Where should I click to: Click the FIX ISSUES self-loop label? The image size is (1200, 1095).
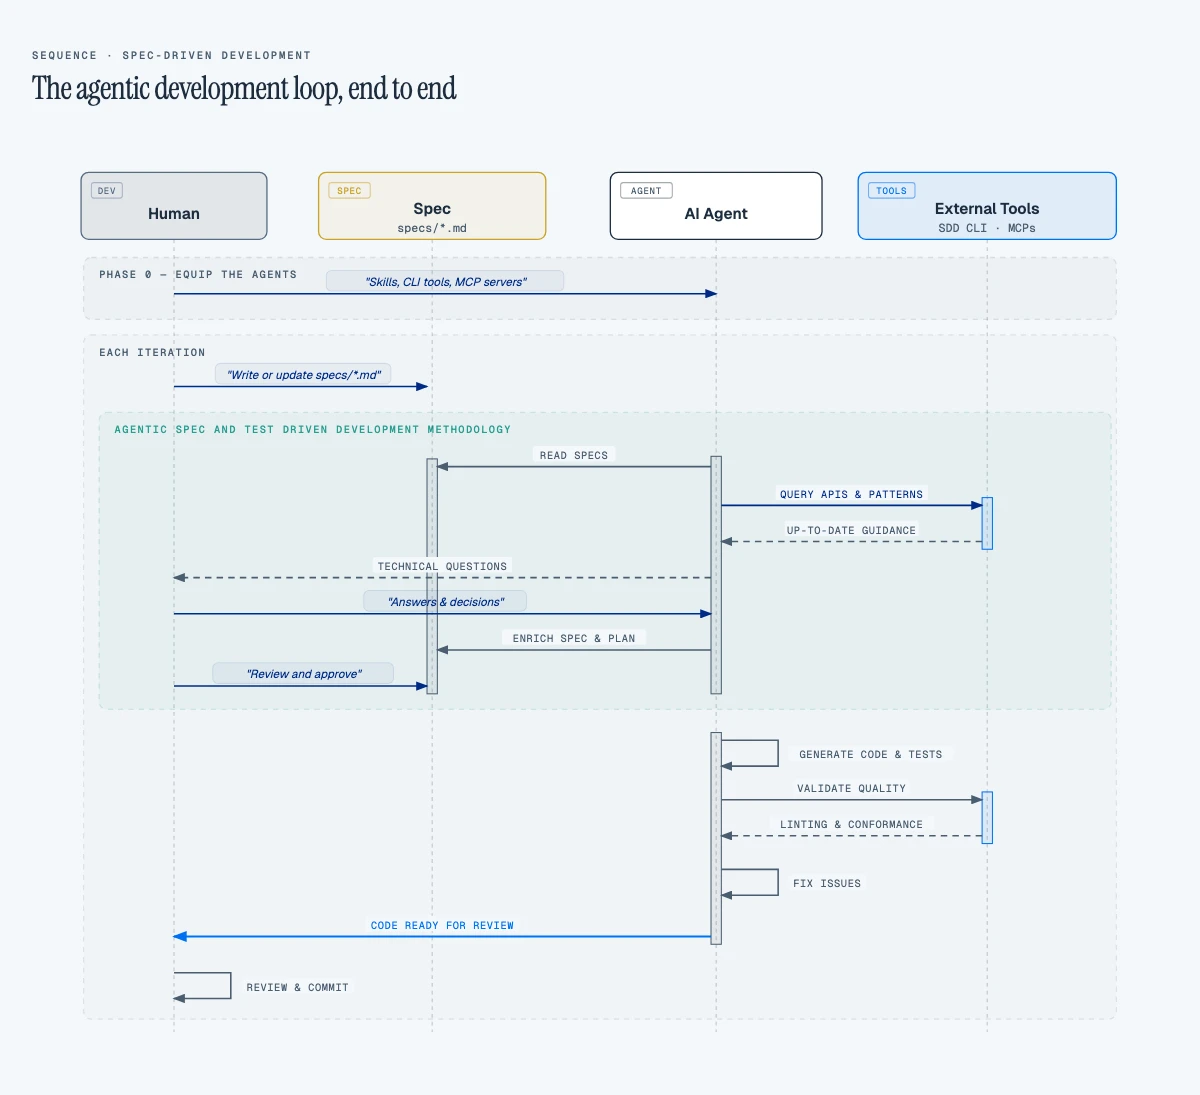coord(826,883)
